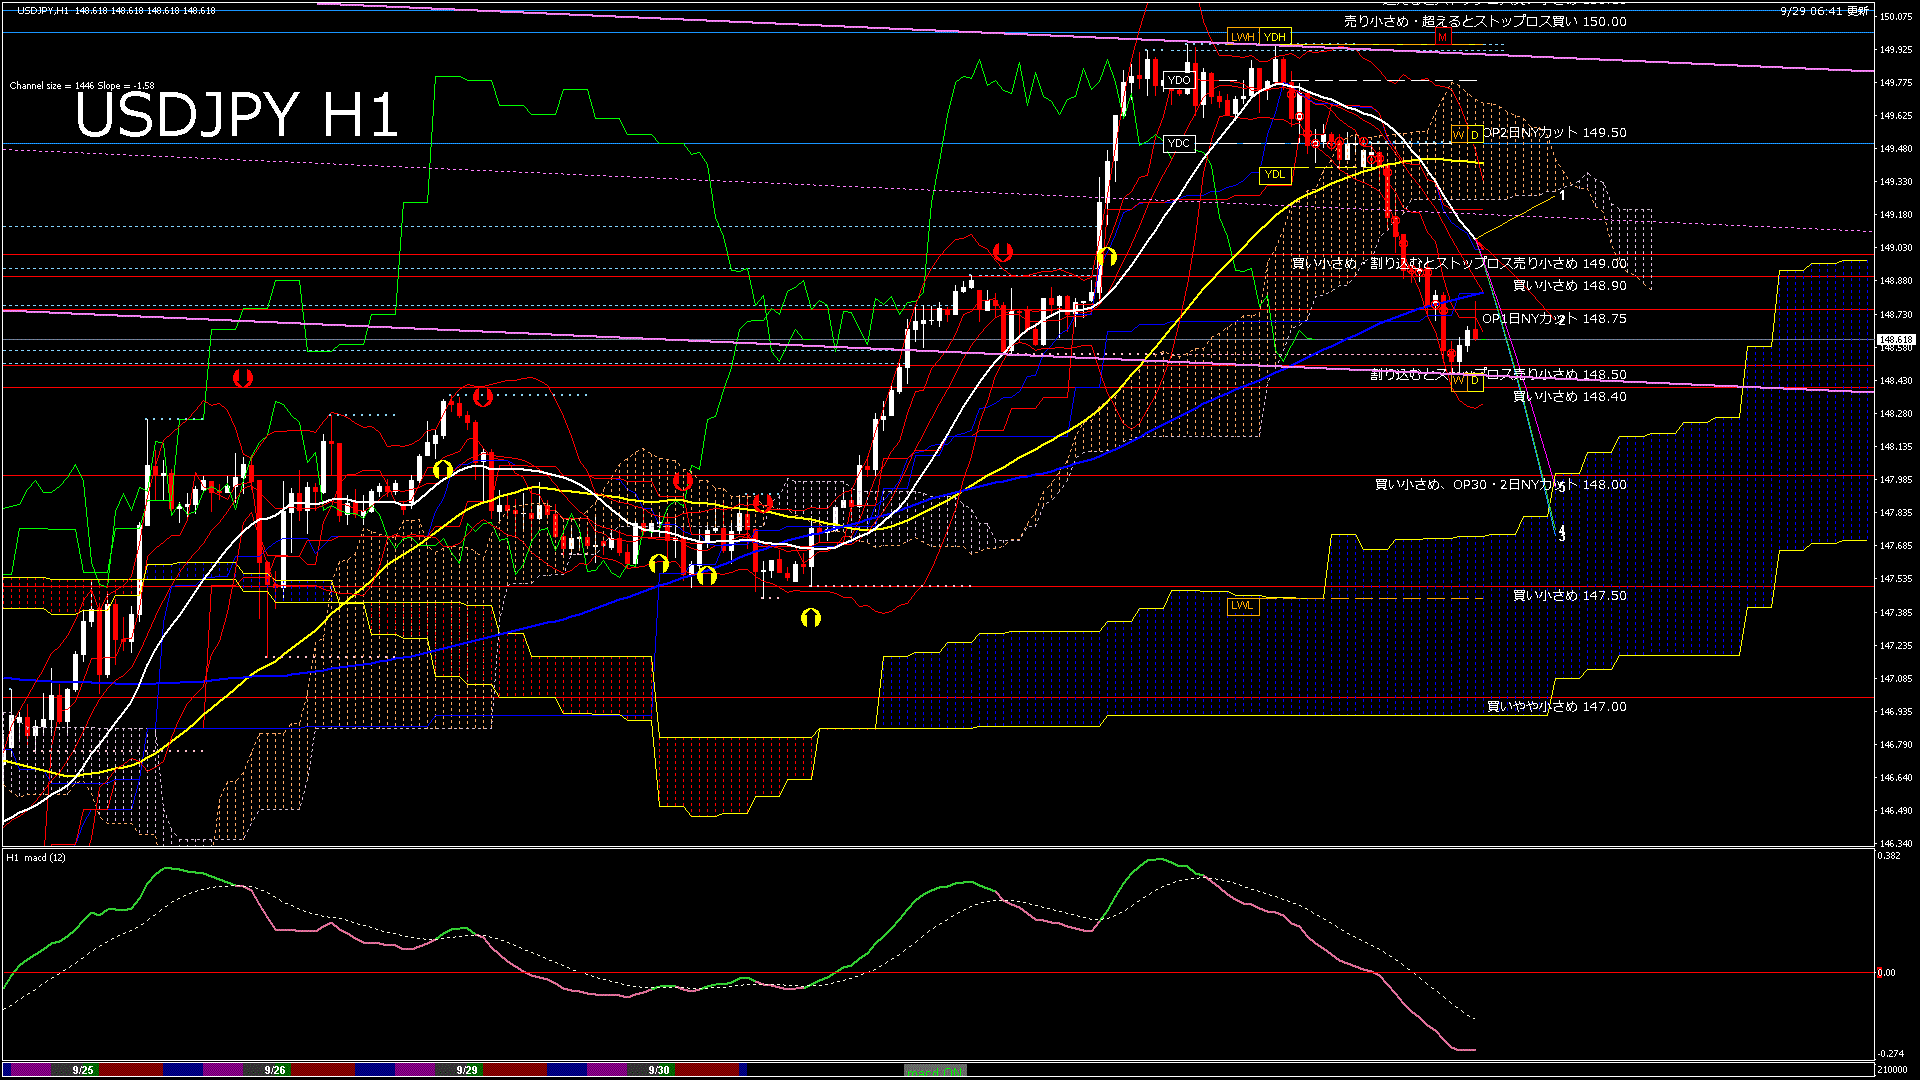Click the 買い小さめ 147.50 order label
The image size is (1920, 1080).
point(1569,595)
